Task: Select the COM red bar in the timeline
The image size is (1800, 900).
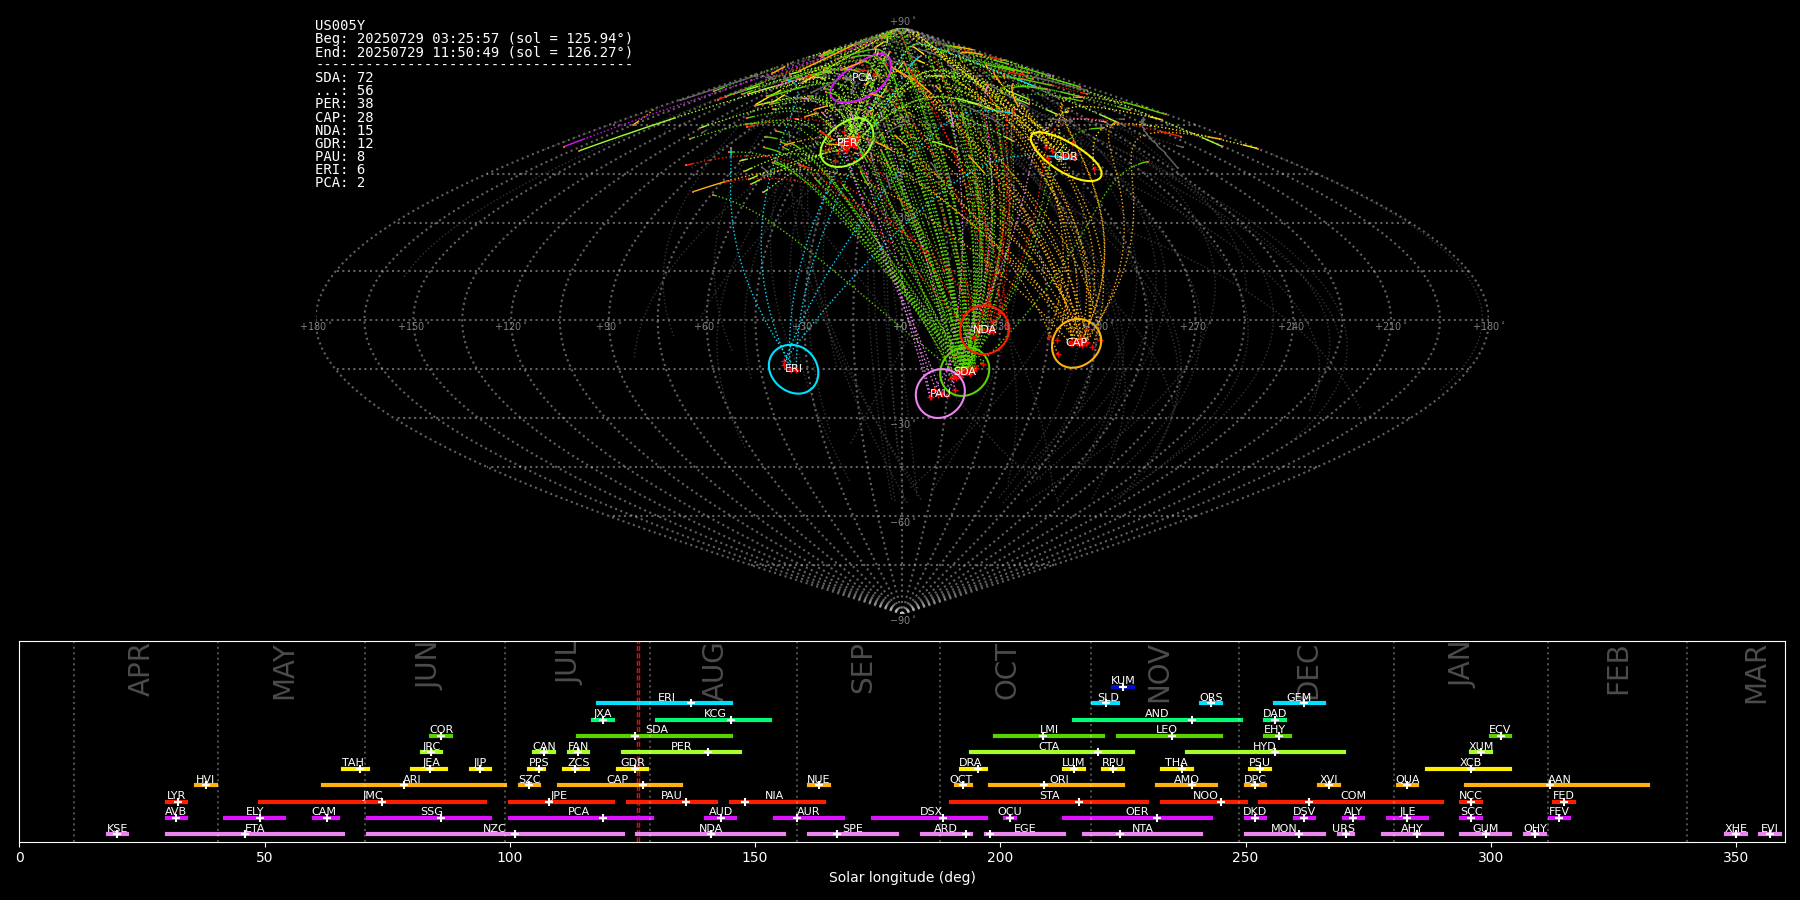Action: tap(1353, 802)
